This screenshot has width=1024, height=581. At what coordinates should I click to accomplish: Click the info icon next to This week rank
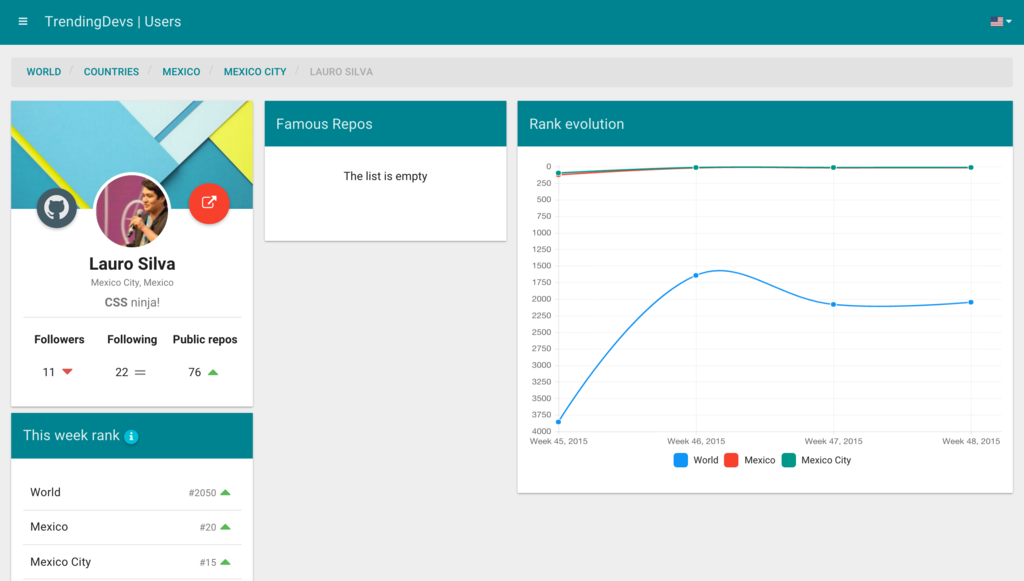click(130, 436)
